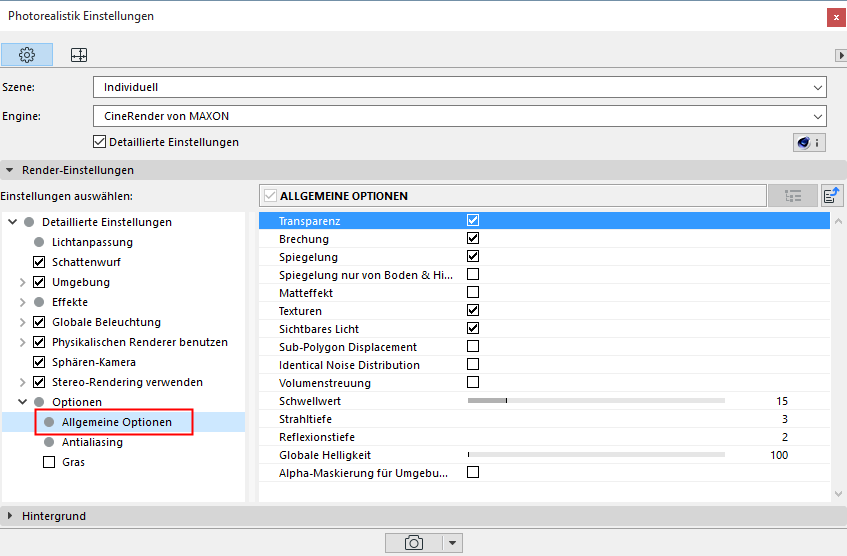Expand the Umgebung tree node
Image resolution: width=847 pixels, height=556 pixels.
tap(23, 282)
